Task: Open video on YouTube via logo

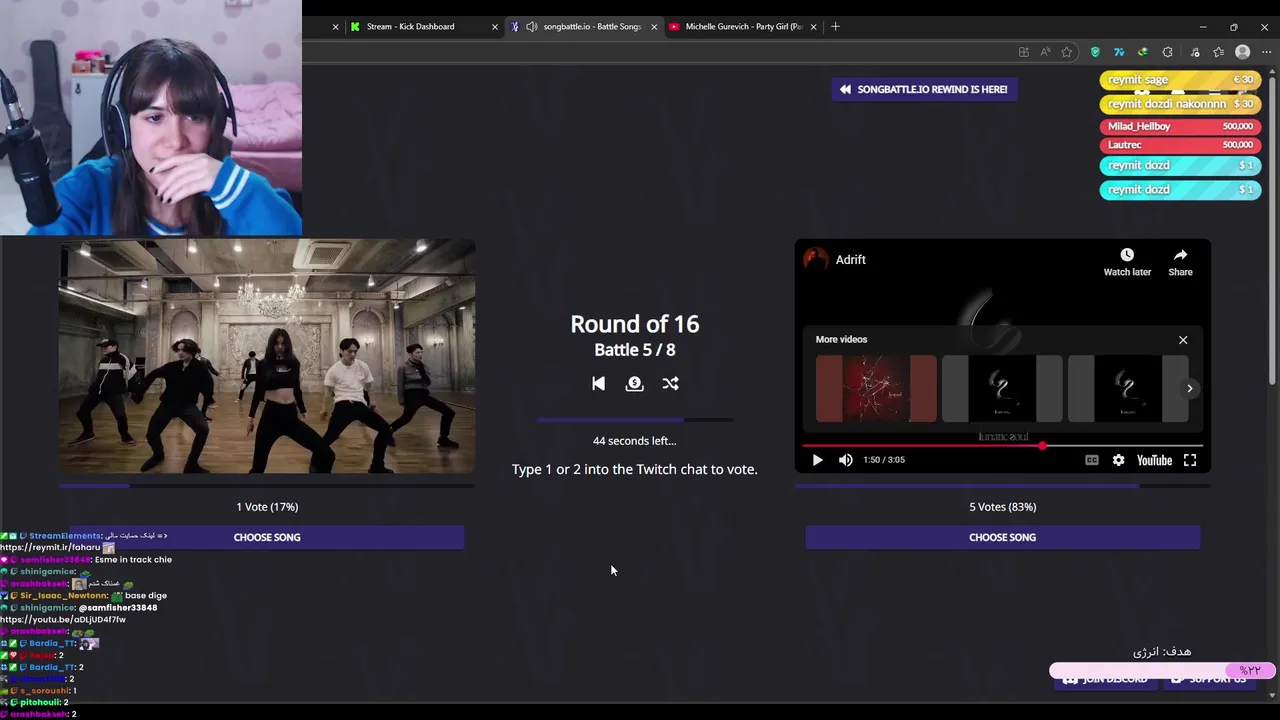Action: (x=1154, y=460)
